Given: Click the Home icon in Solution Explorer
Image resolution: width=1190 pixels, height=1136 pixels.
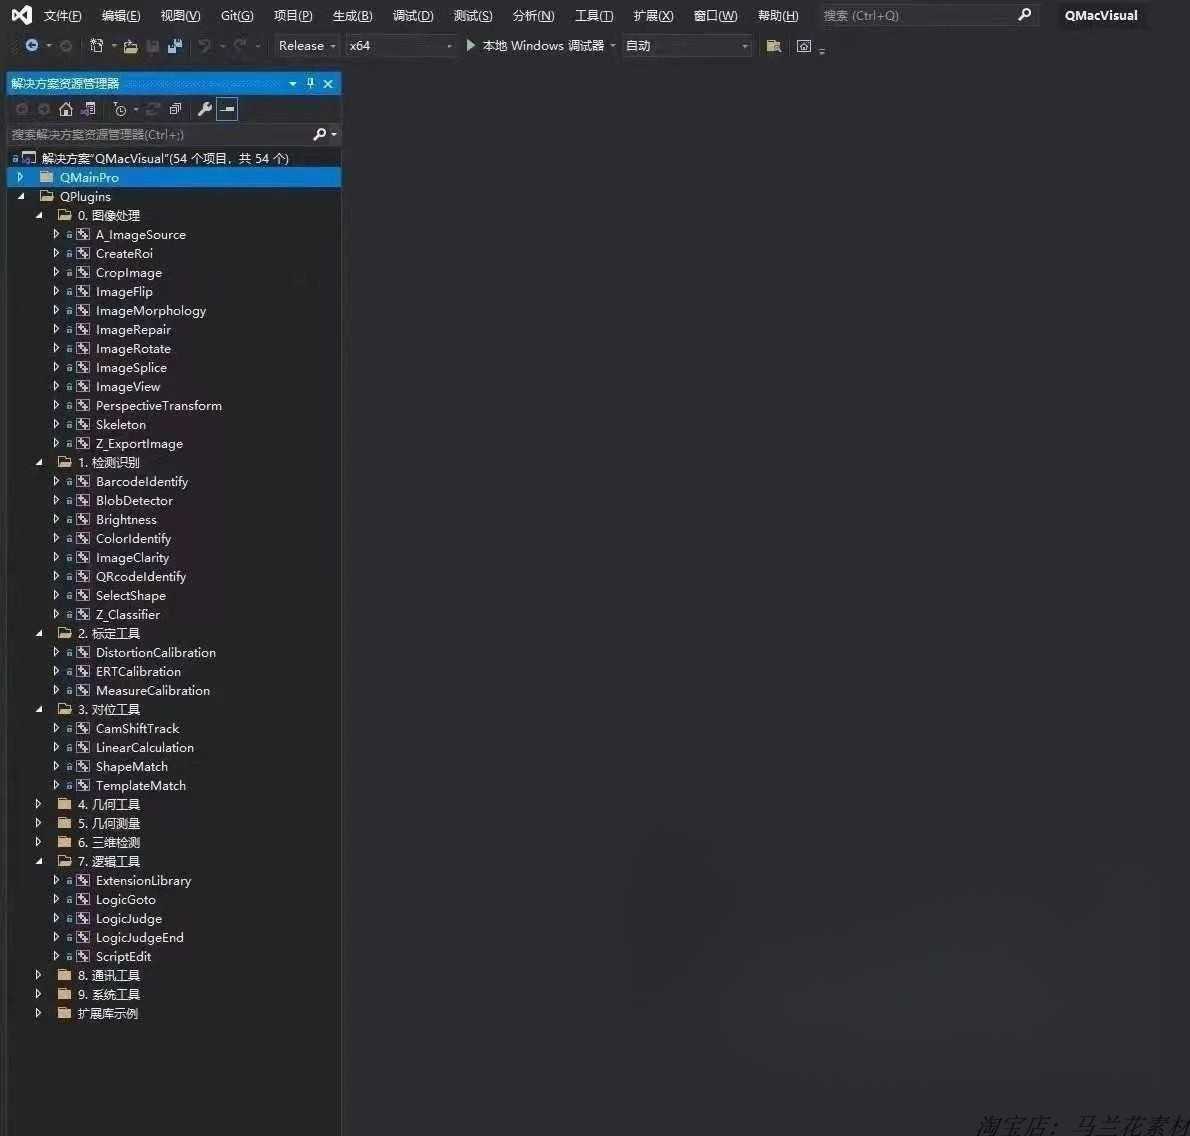Looking at the screenshot, I should 66,109.
